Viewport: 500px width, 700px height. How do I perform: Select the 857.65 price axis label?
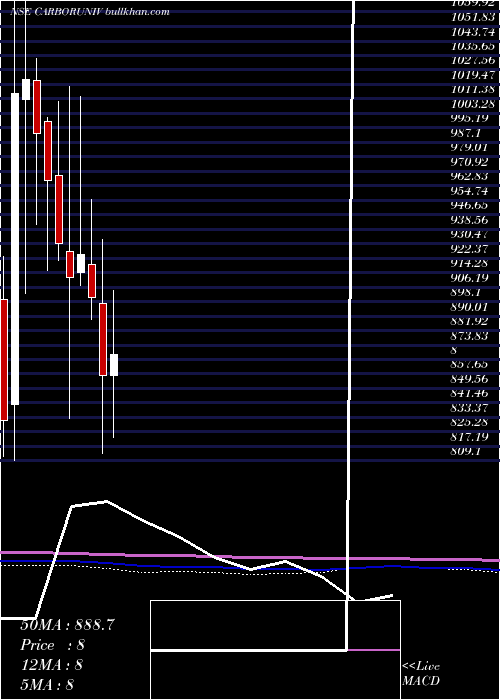click(470, 365)
